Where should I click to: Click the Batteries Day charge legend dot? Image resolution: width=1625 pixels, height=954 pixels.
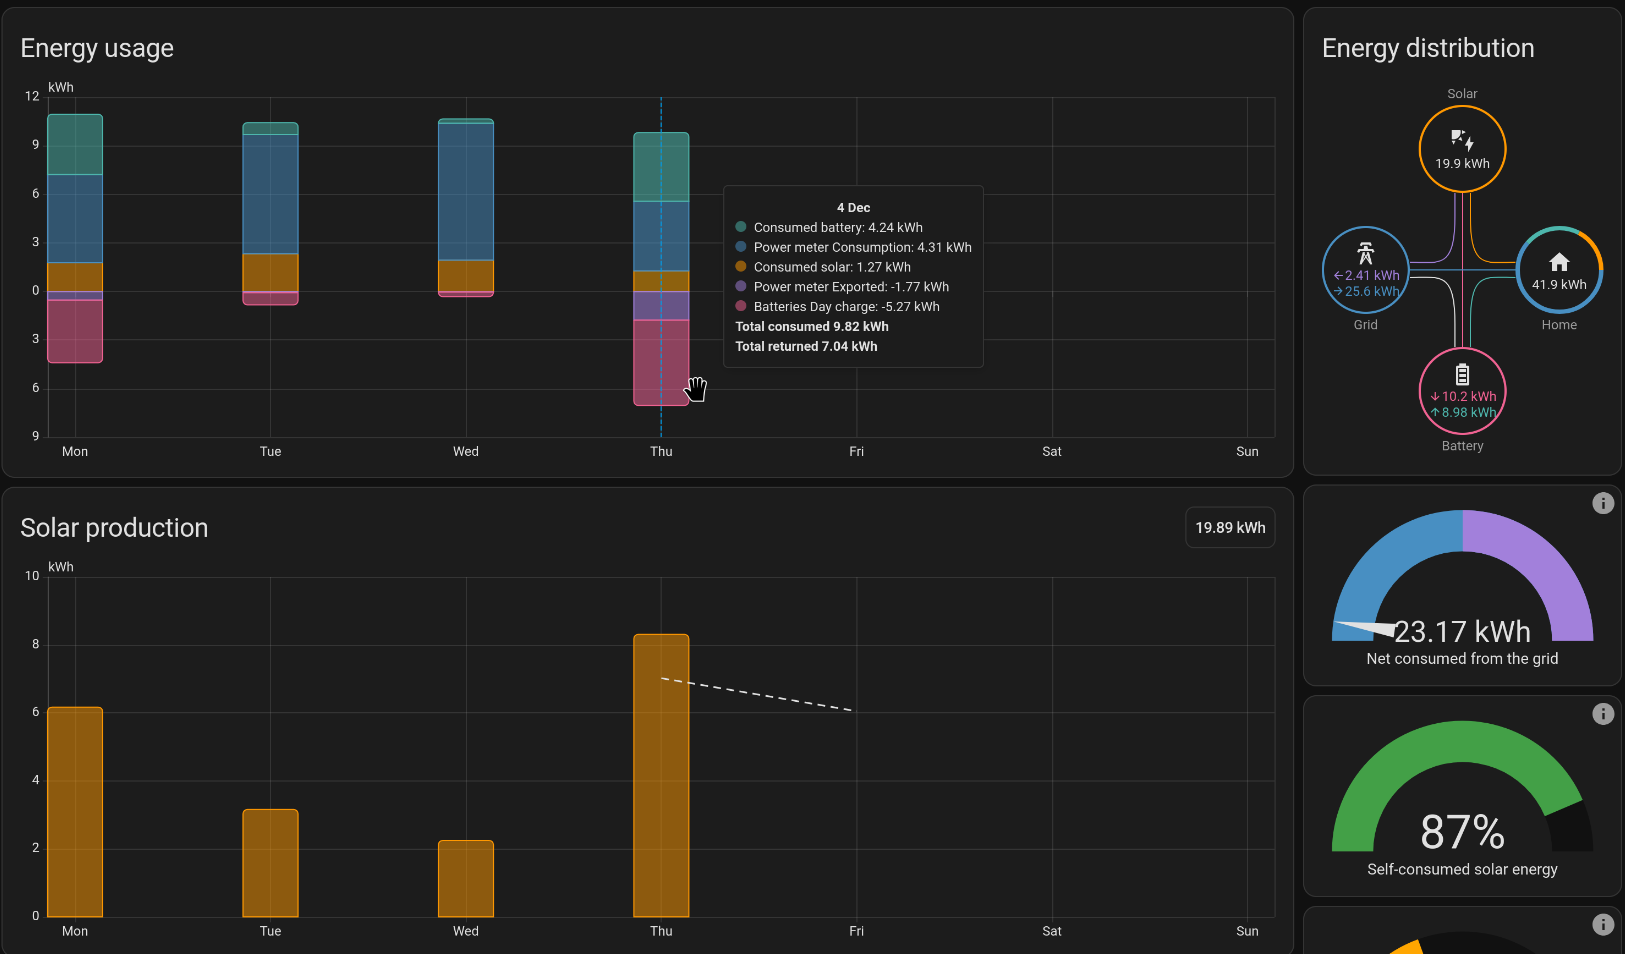(x=741, y=306)
